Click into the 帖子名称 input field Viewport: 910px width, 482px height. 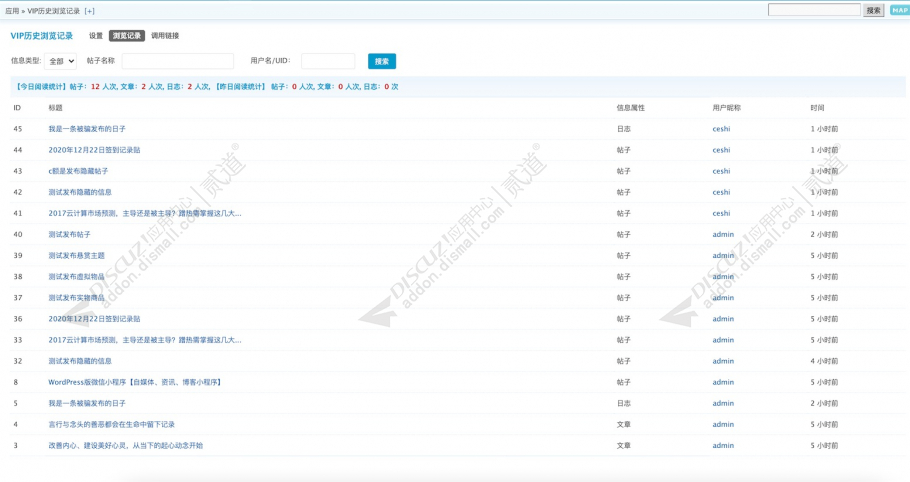point(178,61)
